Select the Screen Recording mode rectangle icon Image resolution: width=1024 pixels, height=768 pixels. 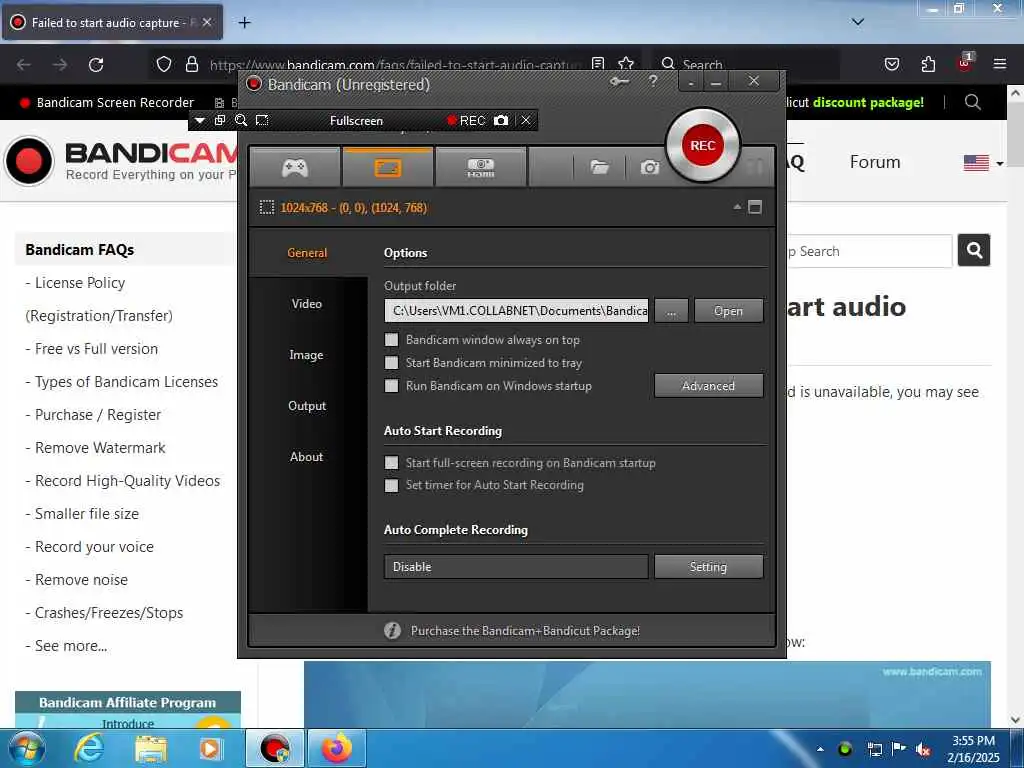387,167
